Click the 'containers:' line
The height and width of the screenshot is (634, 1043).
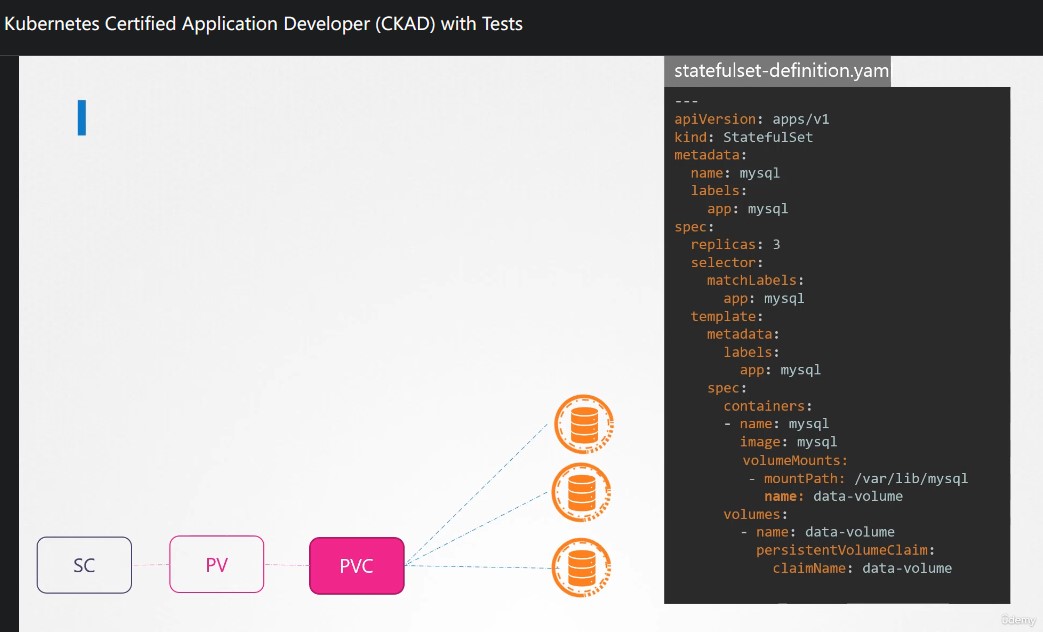tap(768, 406)
